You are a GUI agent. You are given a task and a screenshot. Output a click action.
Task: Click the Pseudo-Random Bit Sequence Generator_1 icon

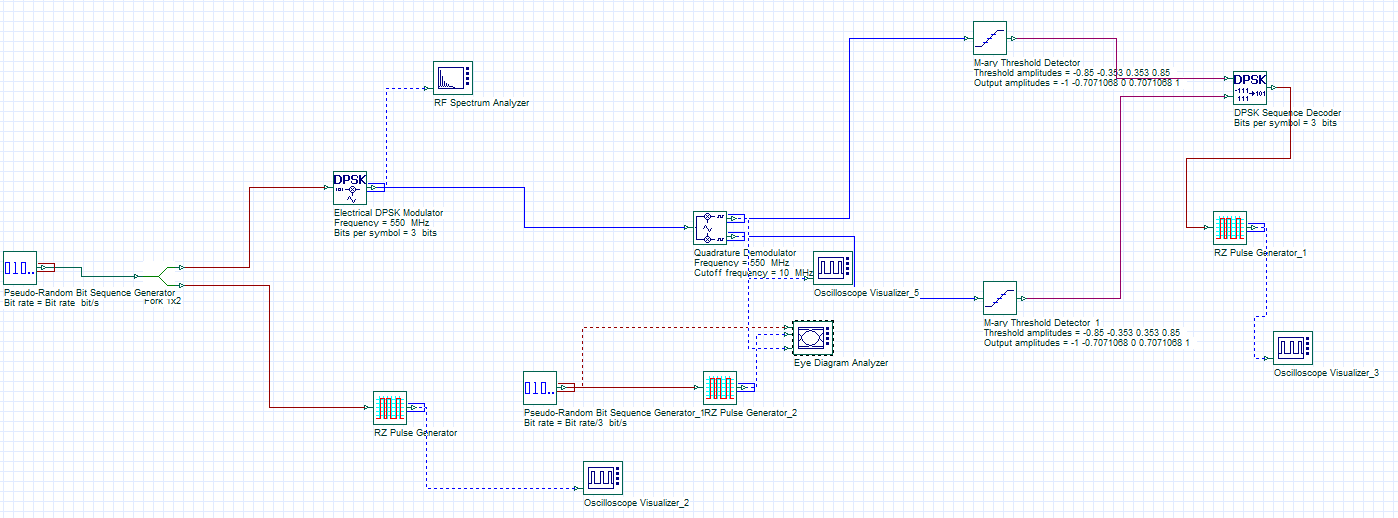pos(540,388)
